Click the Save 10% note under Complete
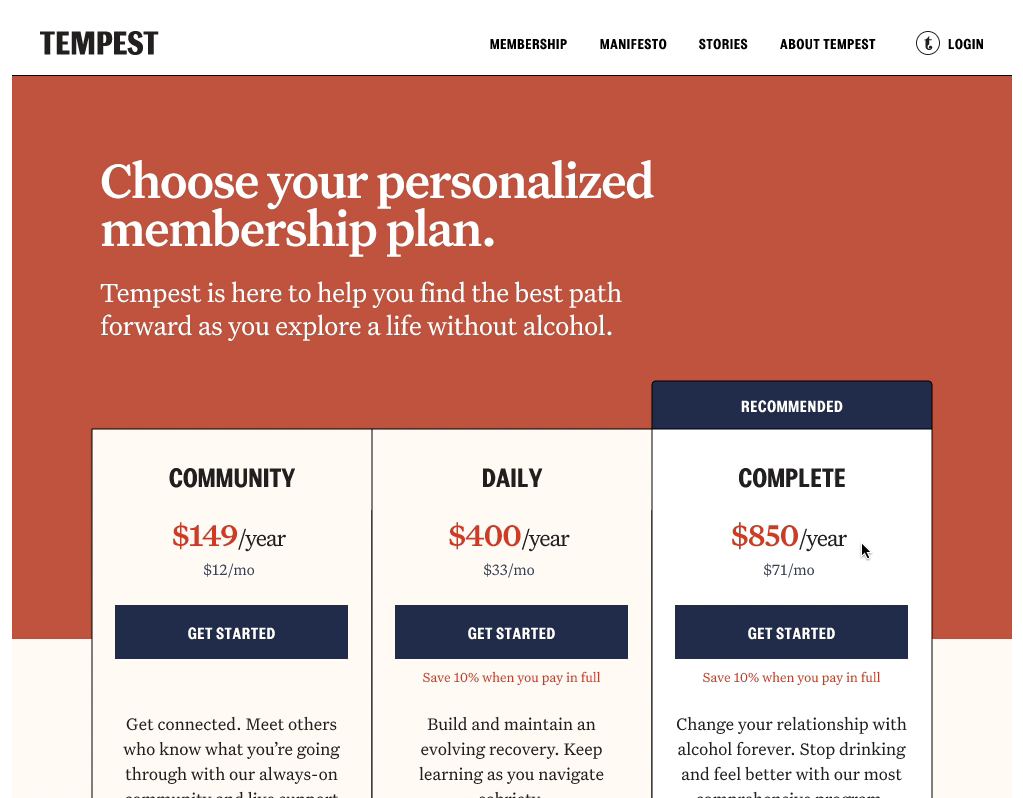The image size is (1023, 798). click(x=791, y=678)
